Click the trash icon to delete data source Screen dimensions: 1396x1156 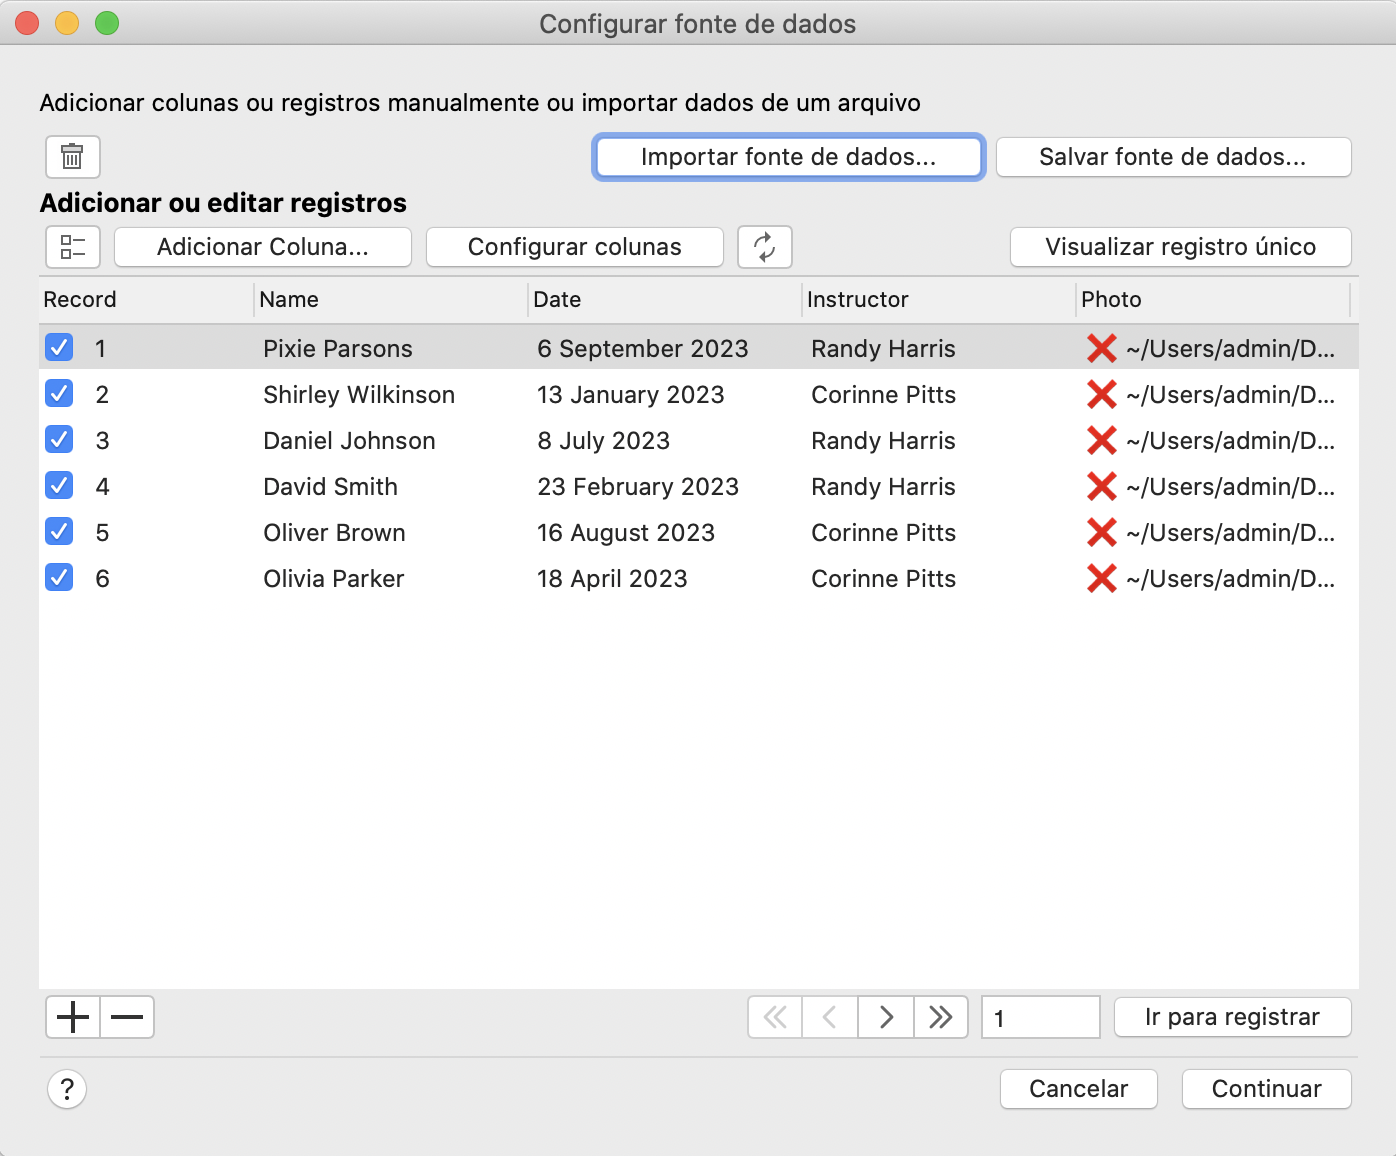pos(72,157)
